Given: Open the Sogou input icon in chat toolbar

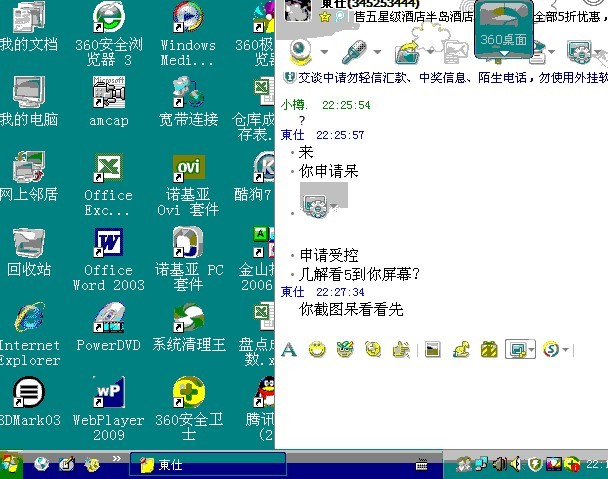Looking at the screenshot, I should click(551, 350).
